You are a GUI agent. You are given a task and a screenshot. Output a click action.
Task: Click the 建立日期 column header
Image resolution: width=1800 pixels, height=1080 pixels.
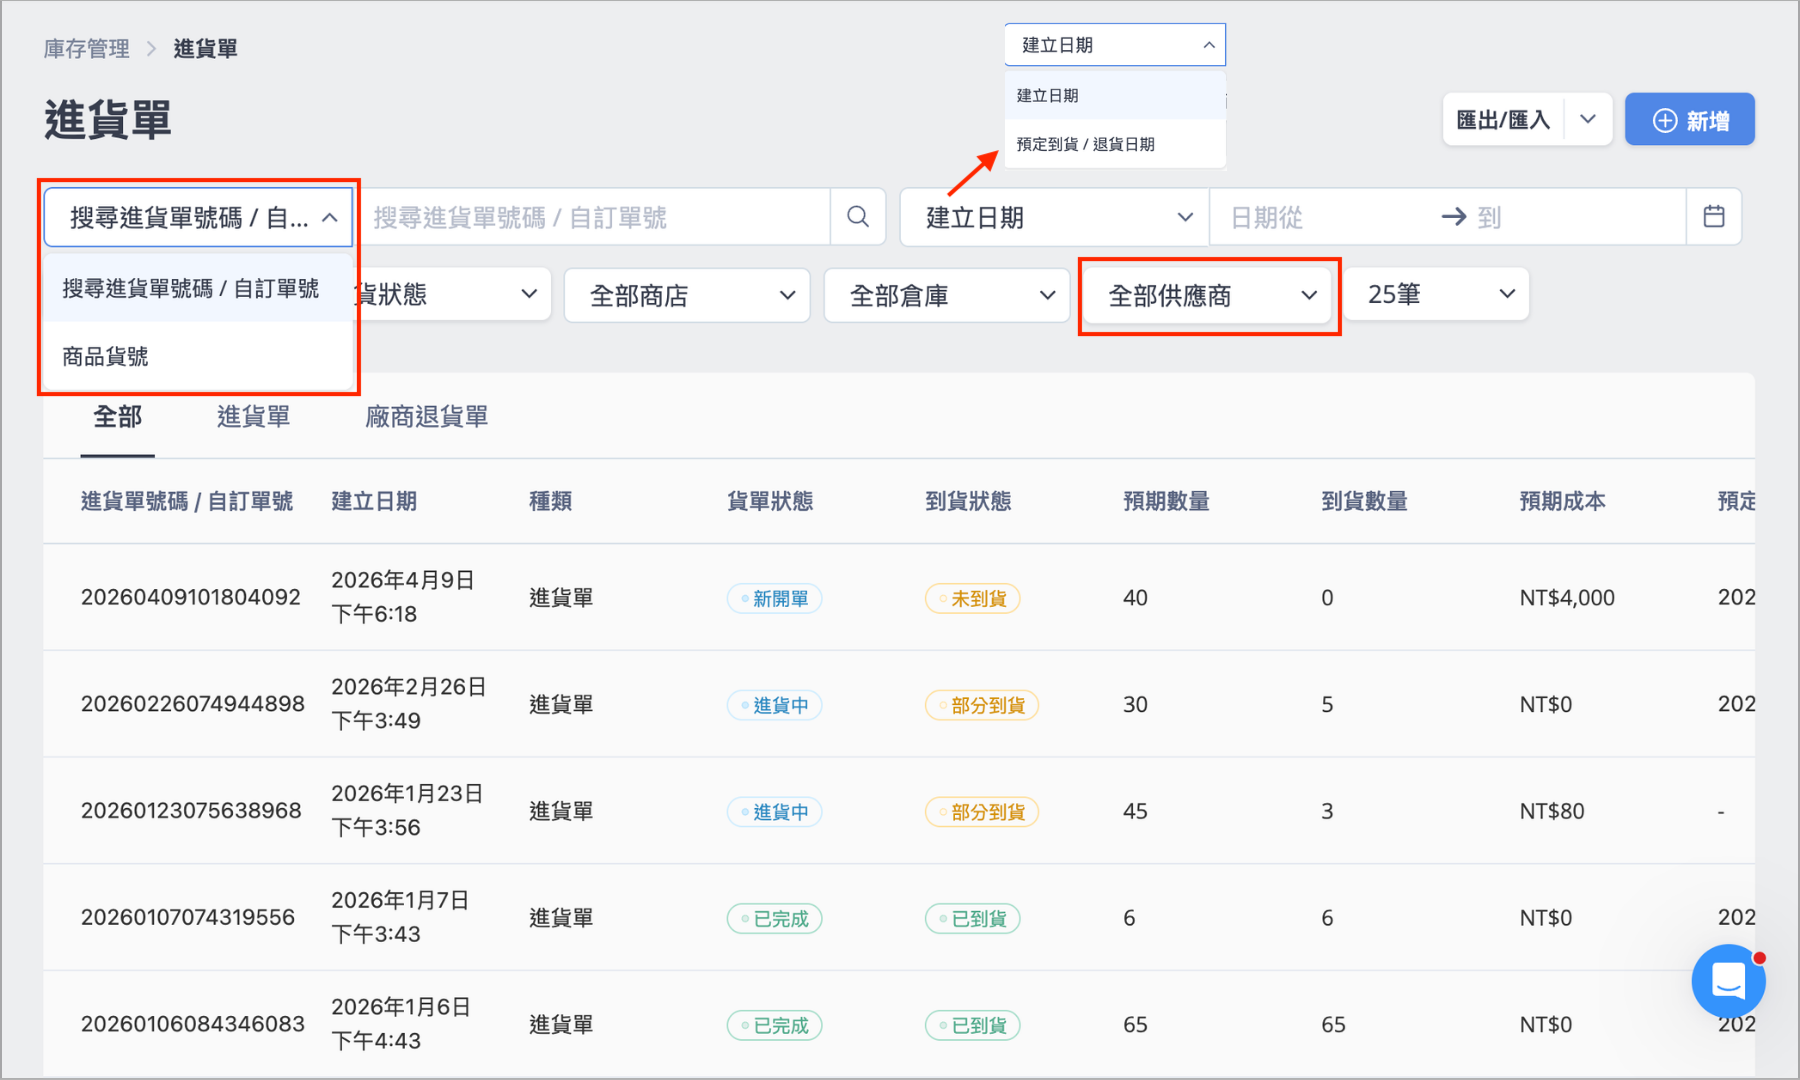(x=374, y=501)
